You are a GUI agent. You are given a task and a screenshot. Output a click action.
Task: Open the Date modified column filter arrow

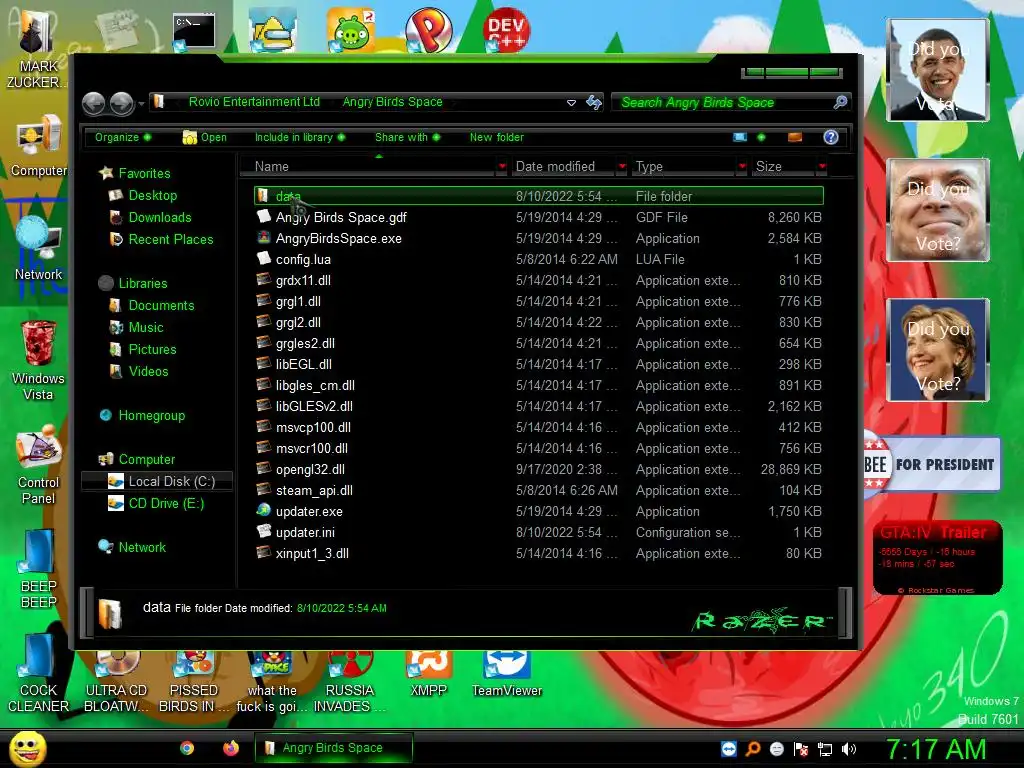point(622,167)
